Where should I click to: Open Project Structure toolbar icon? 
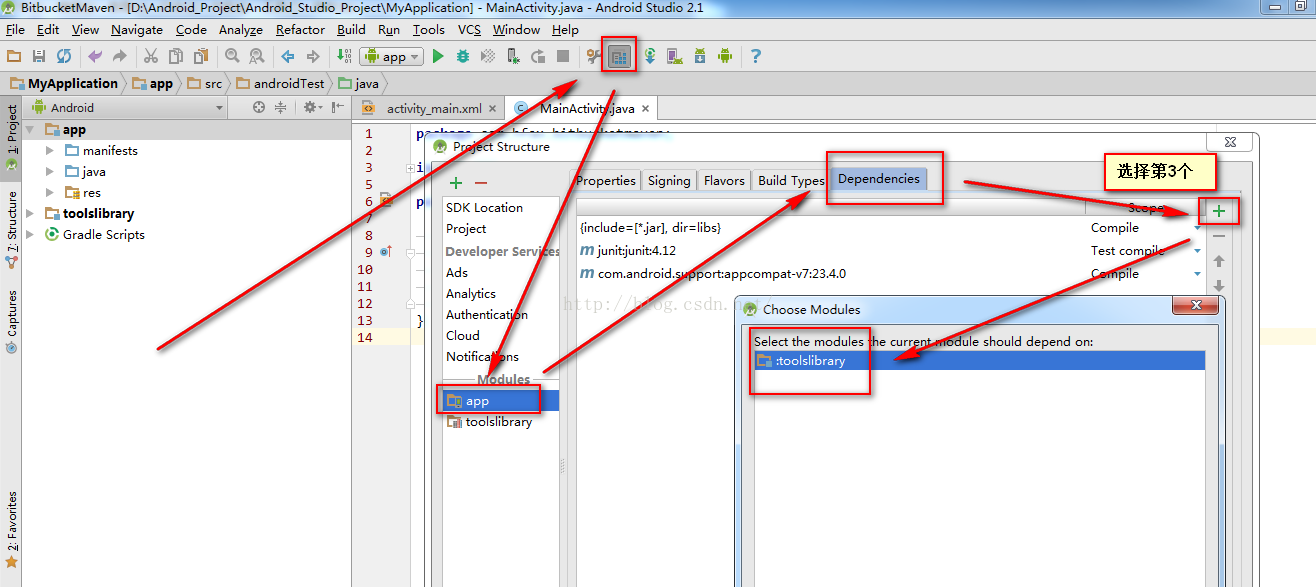click(x=619, y=57)
